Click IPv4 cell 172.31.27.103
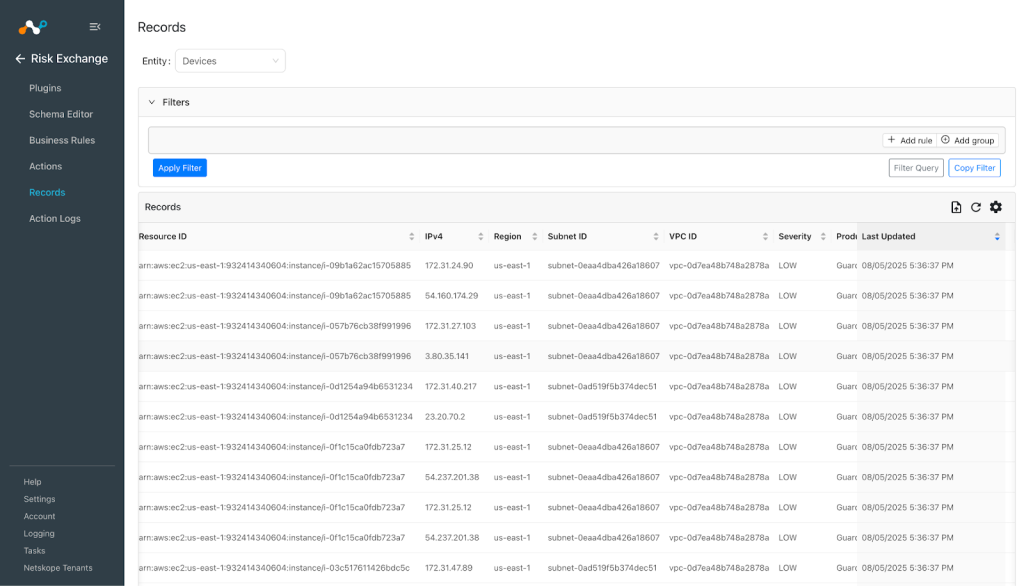The height and width of the screenshot is (586, 1024). pos(450,326)
